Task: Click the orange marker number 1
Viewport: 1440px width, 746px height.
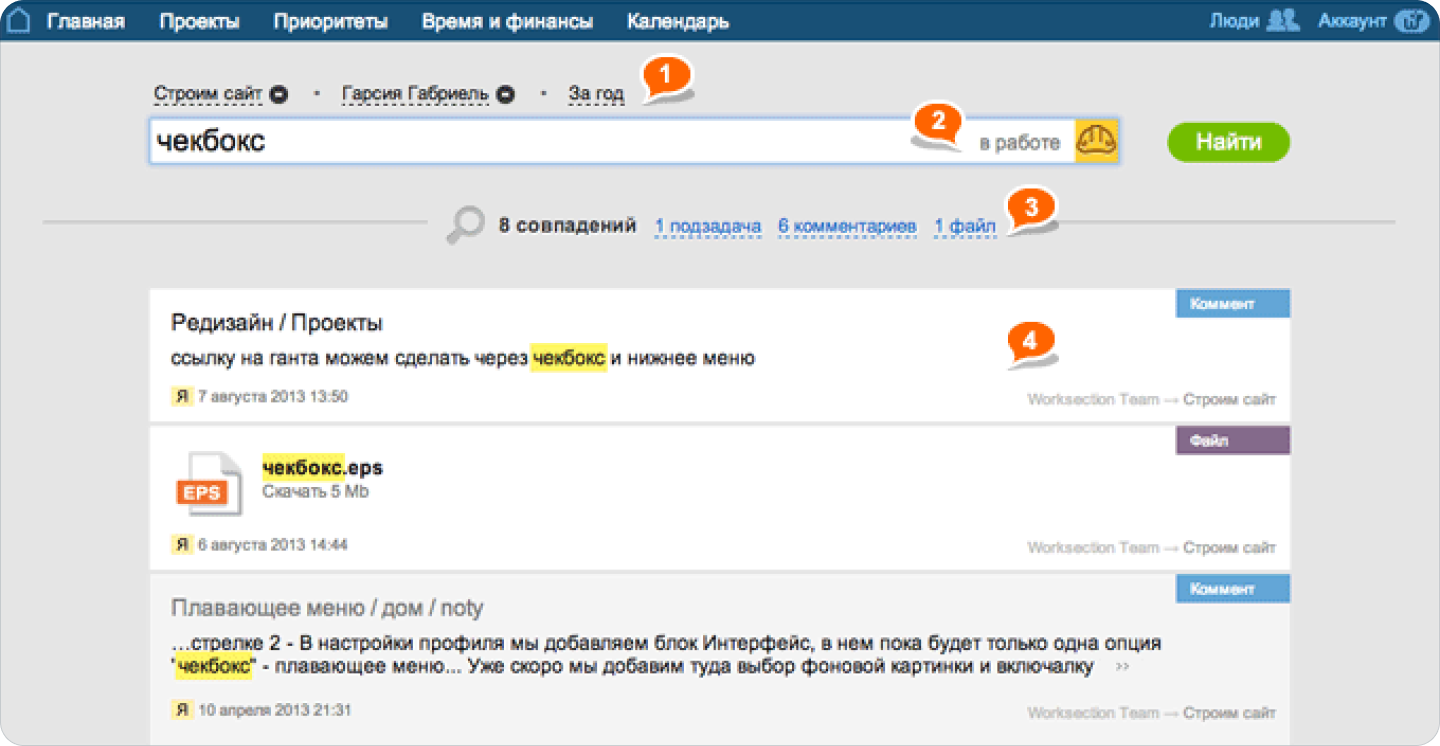Action: 668,77
